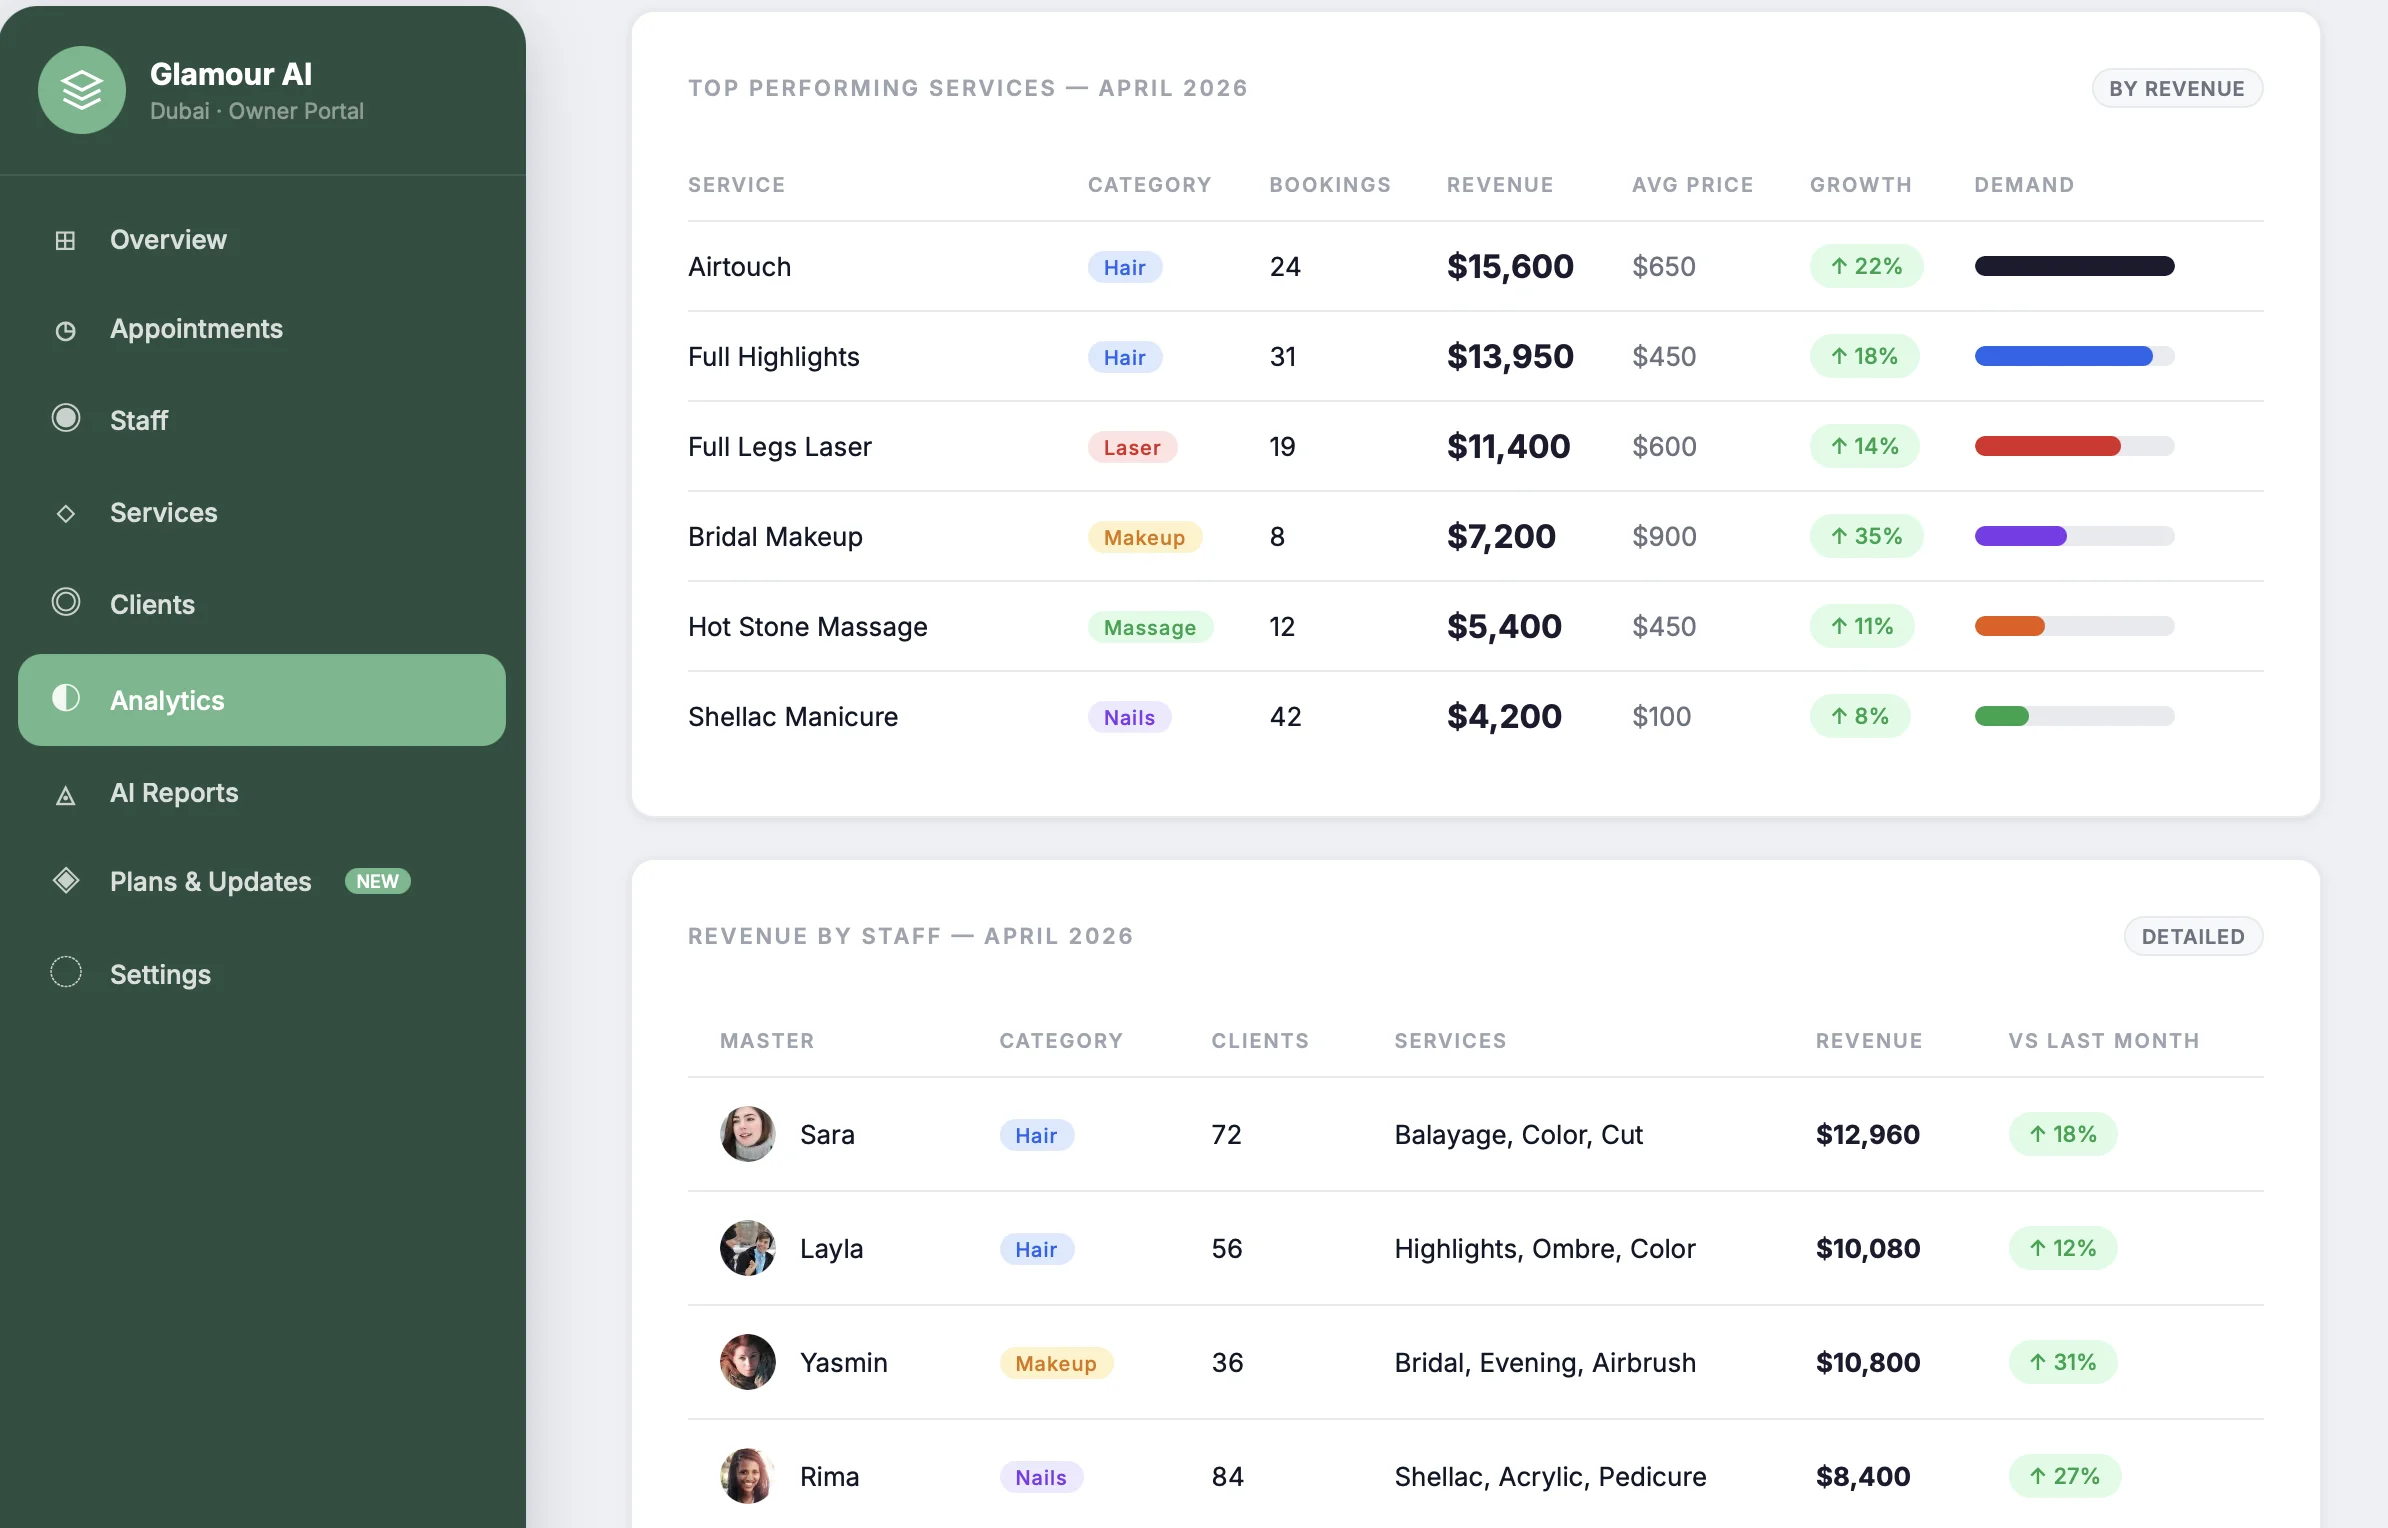
Task: Click Shellac Manicure's Nails category tag
Action: point(1130,717)
